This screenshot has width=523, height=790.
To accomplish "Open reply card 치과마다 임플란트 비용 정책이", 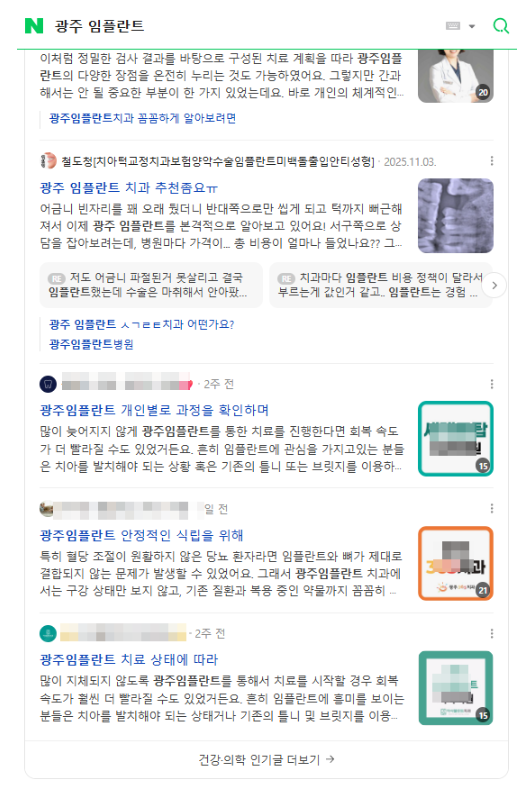I will pyautogui.click(x=378, y=285).
